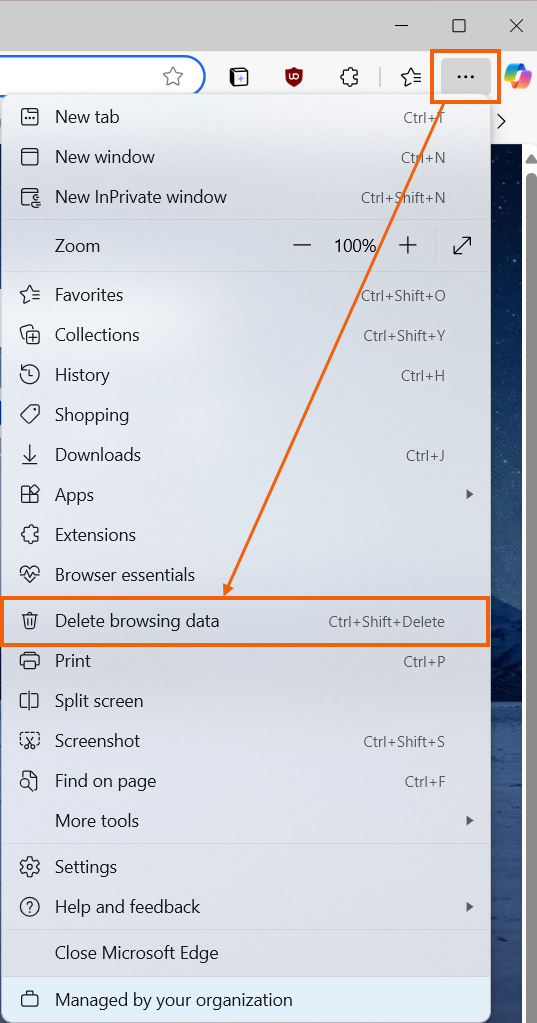
Task: Click the page's vertical scrollbar up arrow
Action: [530, 159]
